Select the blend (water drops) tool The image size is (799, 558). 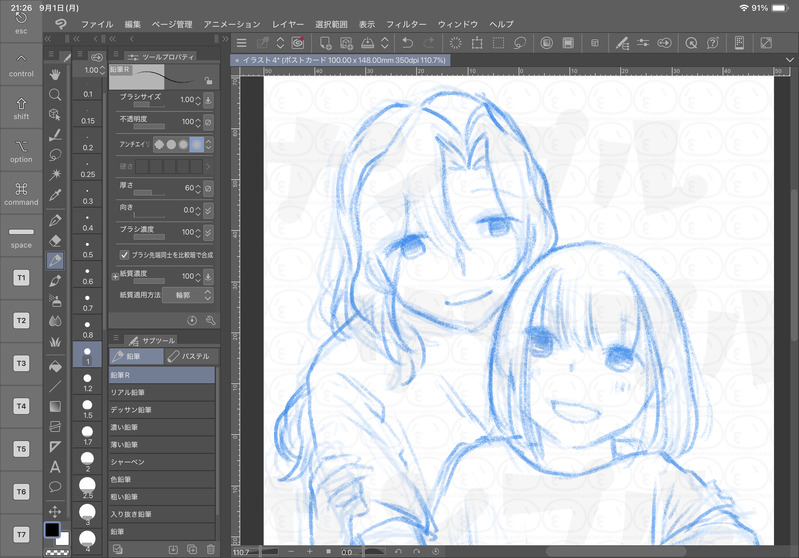pos(55,321)
